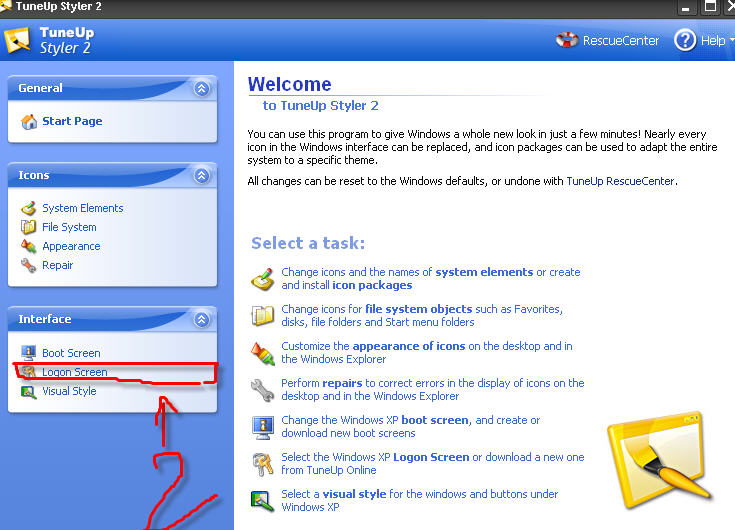The image size is (735, 530).
Task: Collapse the General panel
Action: coord(202,88)
